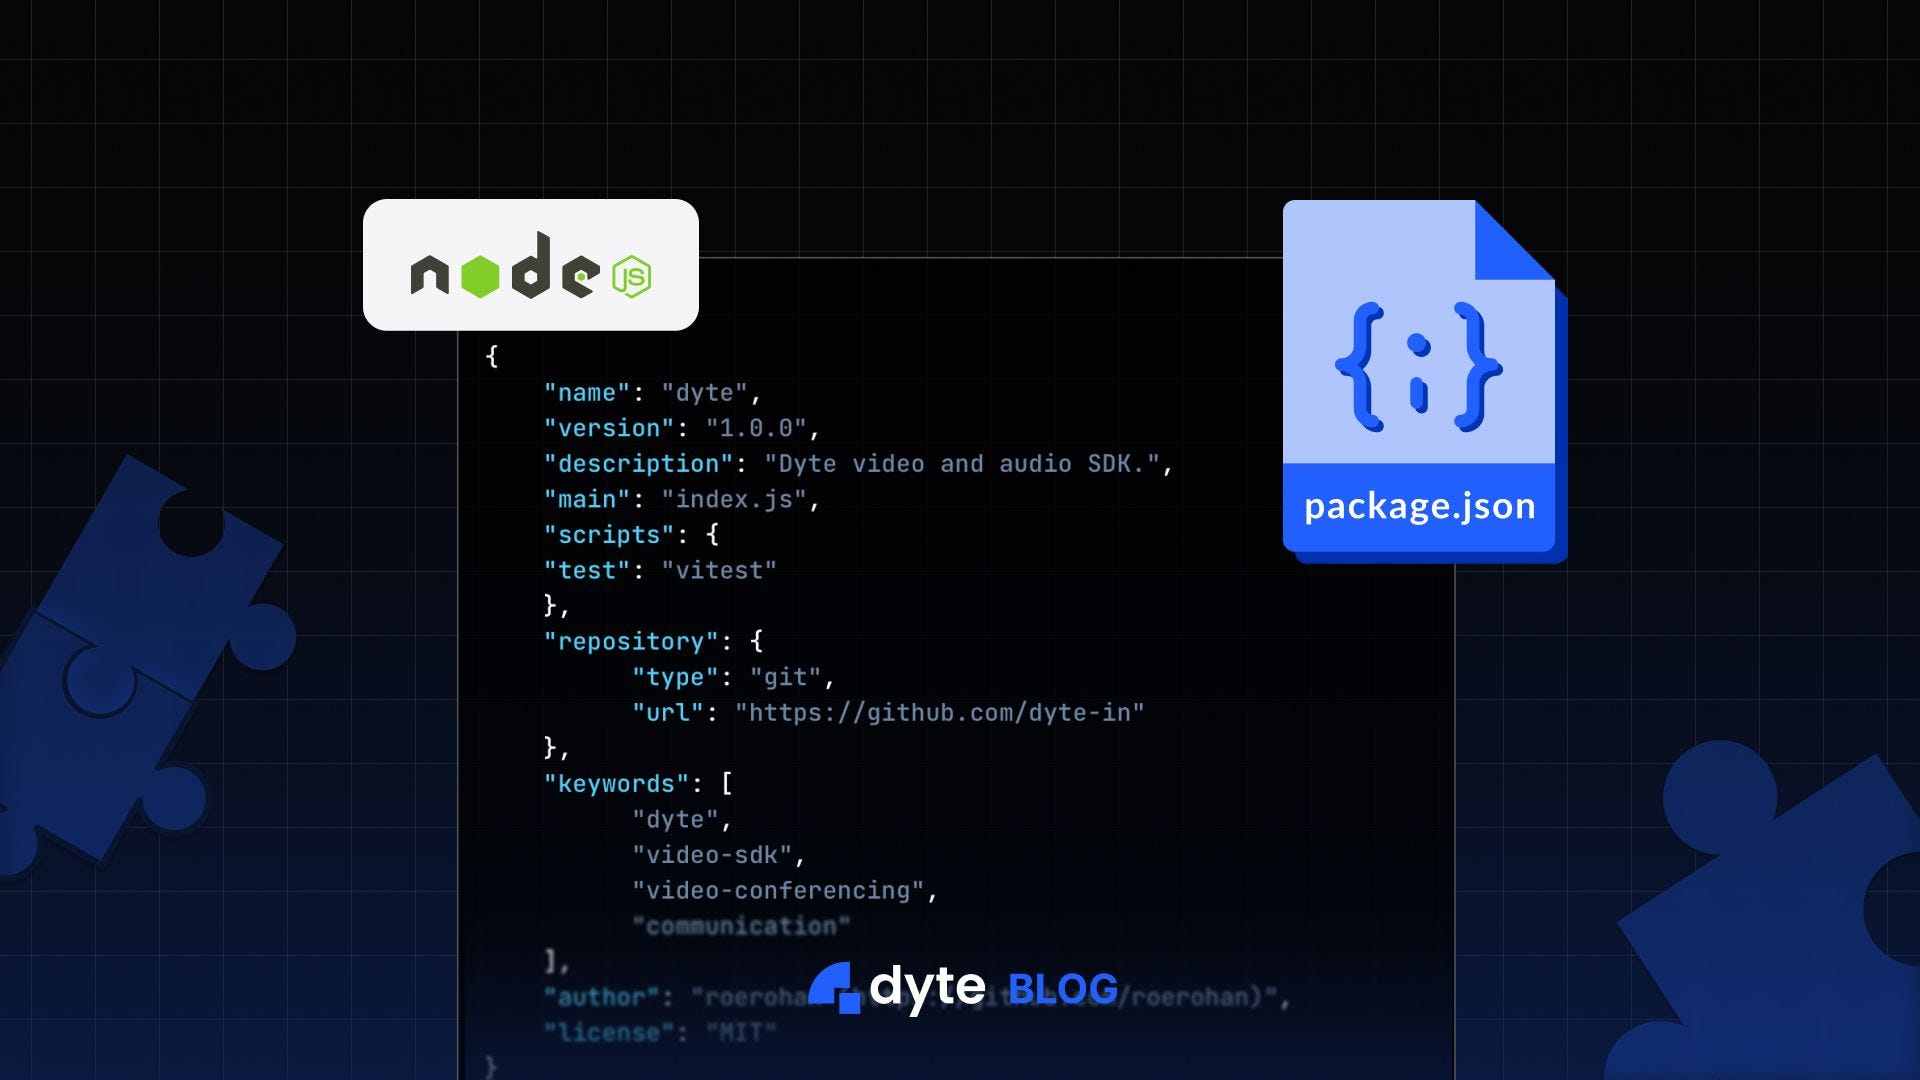The image size is (1920, 1080).
Task: Click the "scripts" object opening brace
Action: tap(712, 535)
